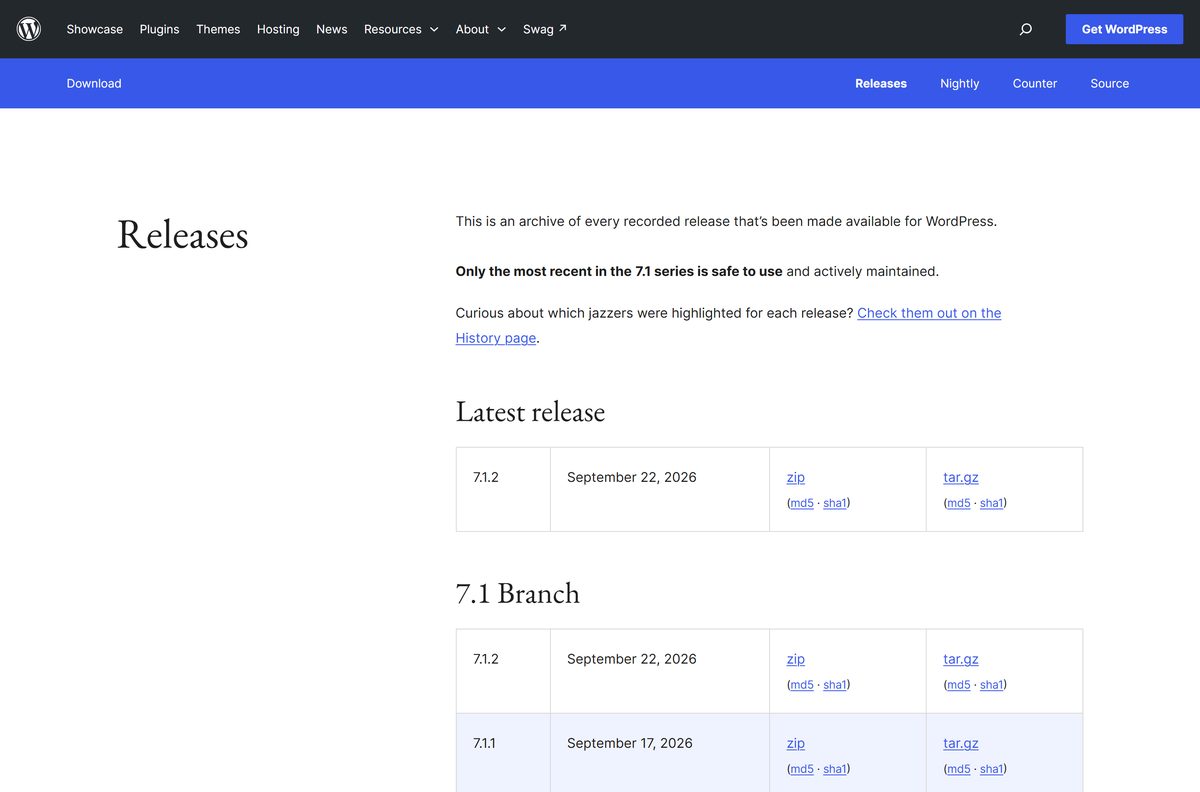1200x792 pixels.
Task: Open md5 for 7.1.1 zip
Action: 802,769
